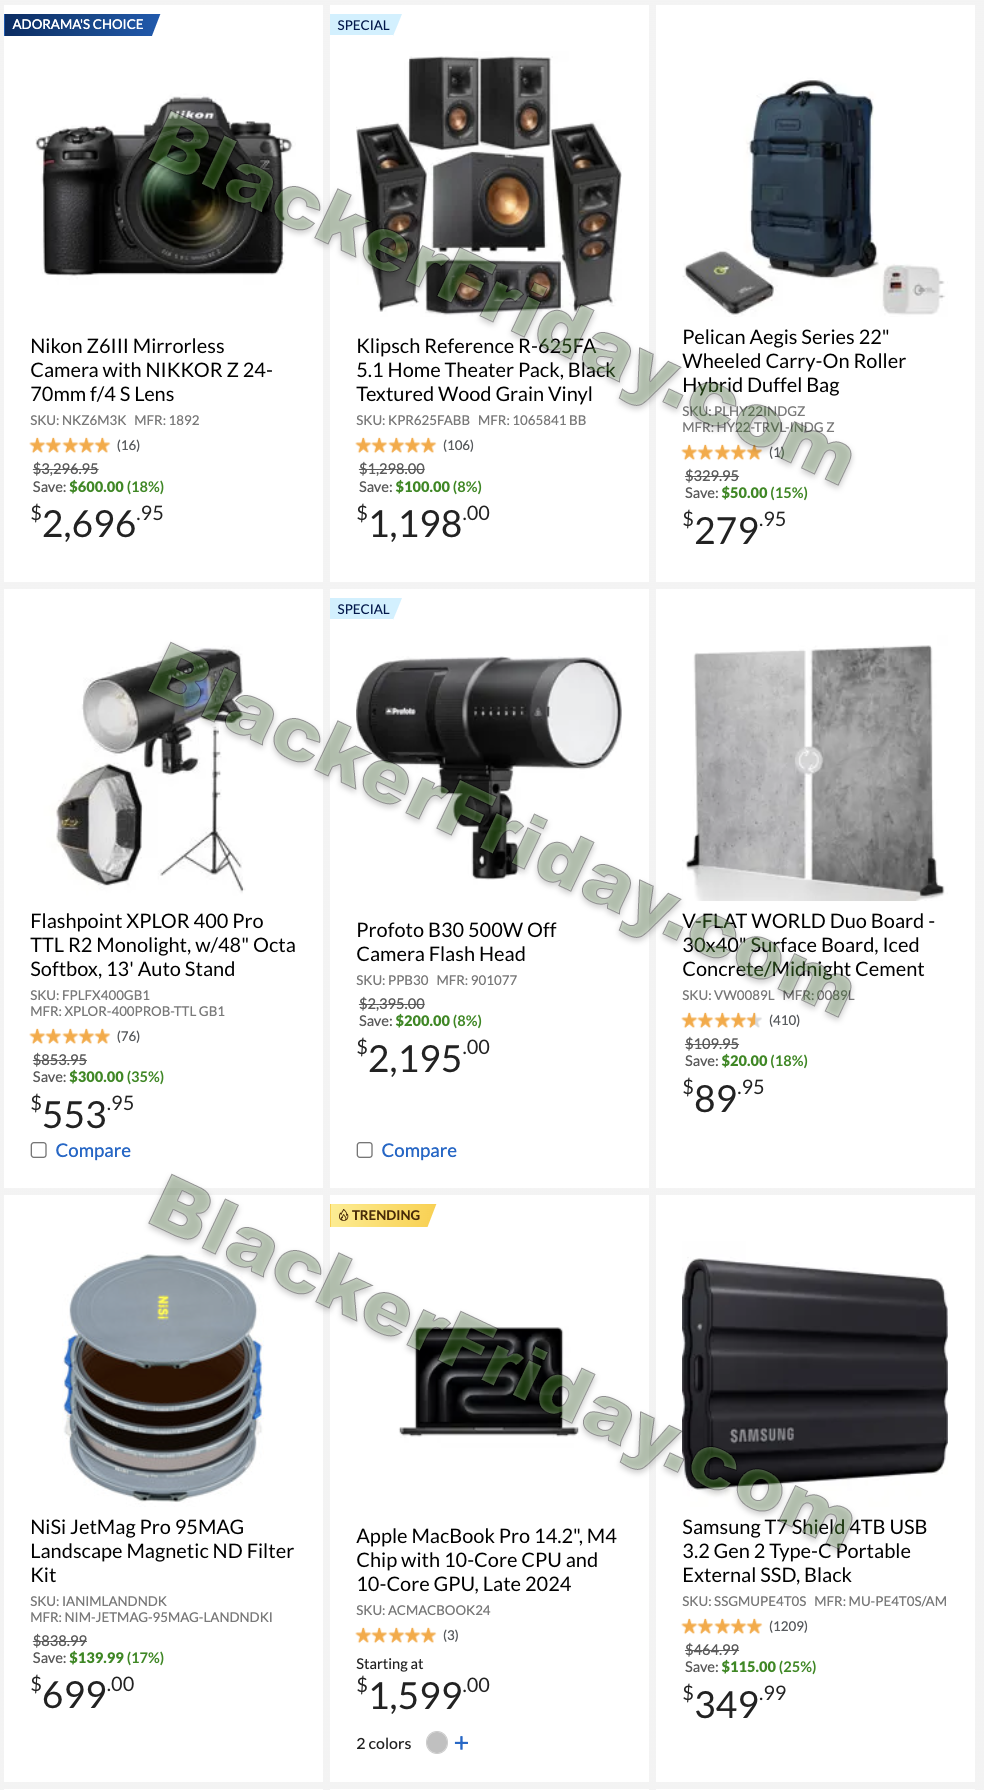Open NiSi JetMag Pro 95MAG Kit link

(x=162, y=1551)
